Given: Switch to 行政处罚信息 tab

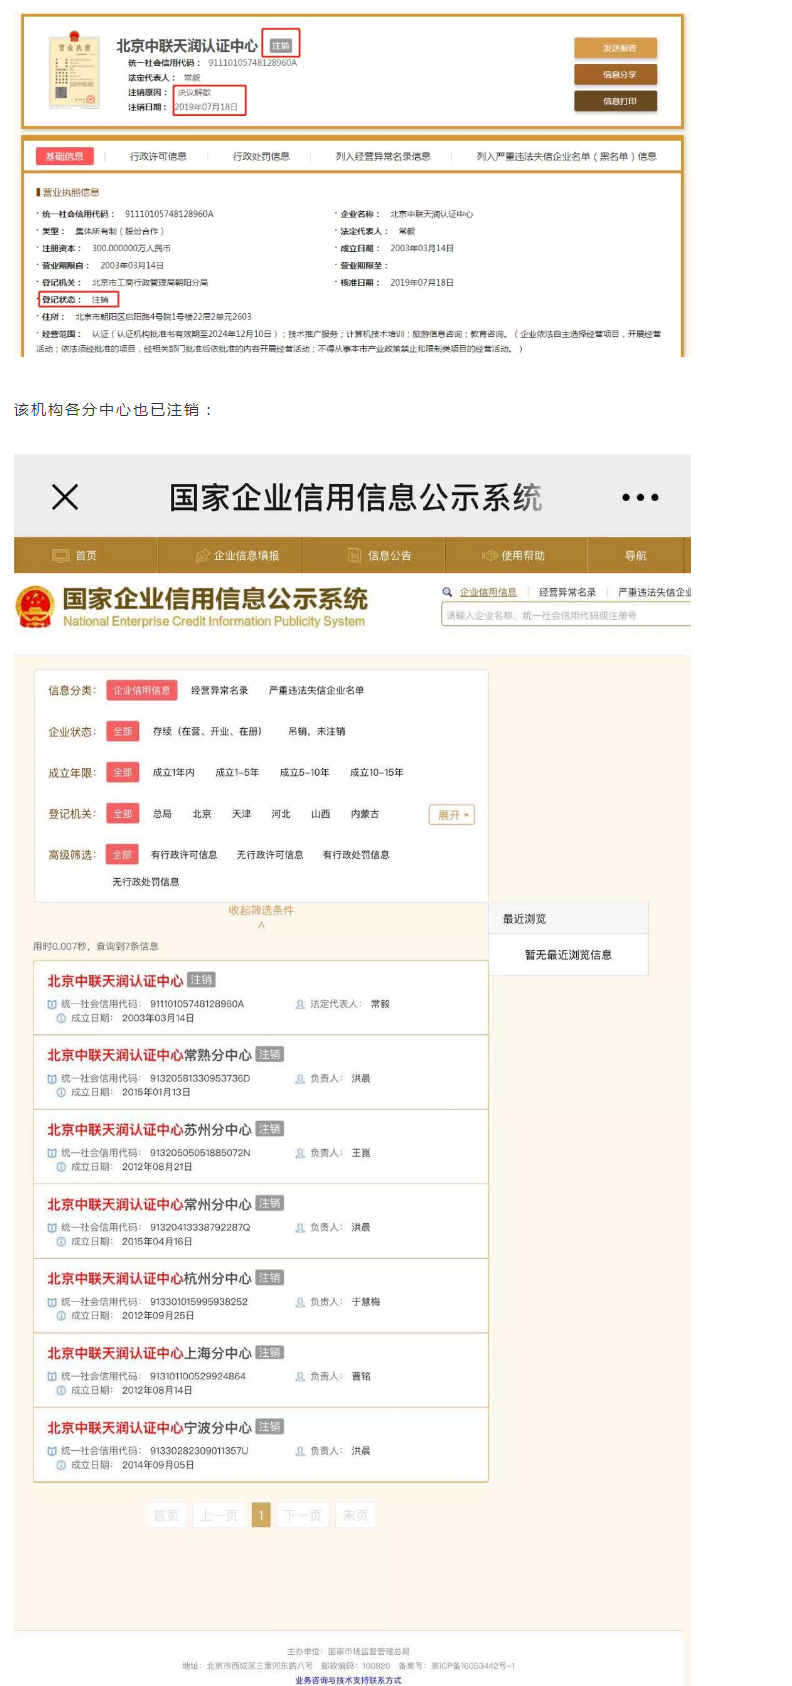Looking at the screenshot, I should pyautogui.click(x=261, y=156).
